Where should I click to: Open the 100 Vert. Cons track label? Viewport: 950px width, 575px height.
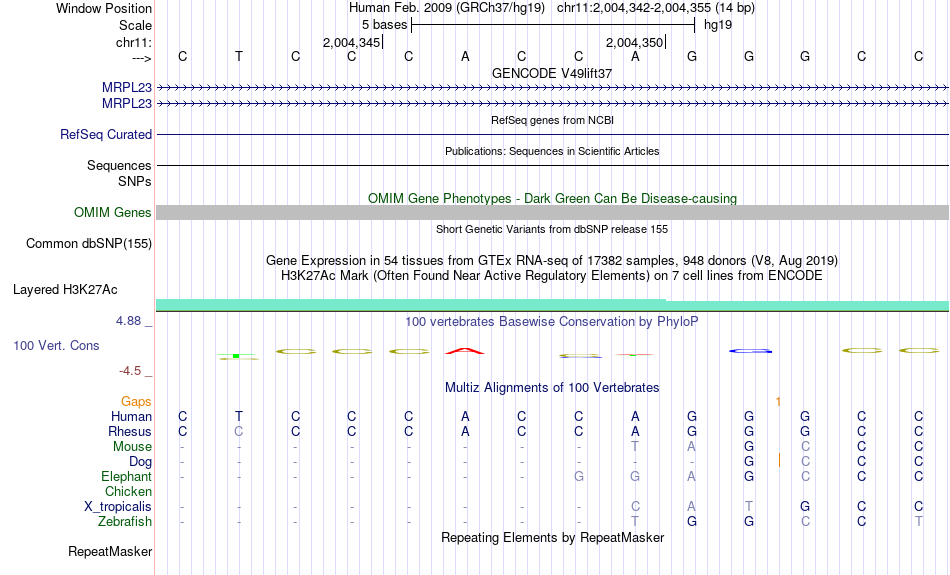[56, 345]
